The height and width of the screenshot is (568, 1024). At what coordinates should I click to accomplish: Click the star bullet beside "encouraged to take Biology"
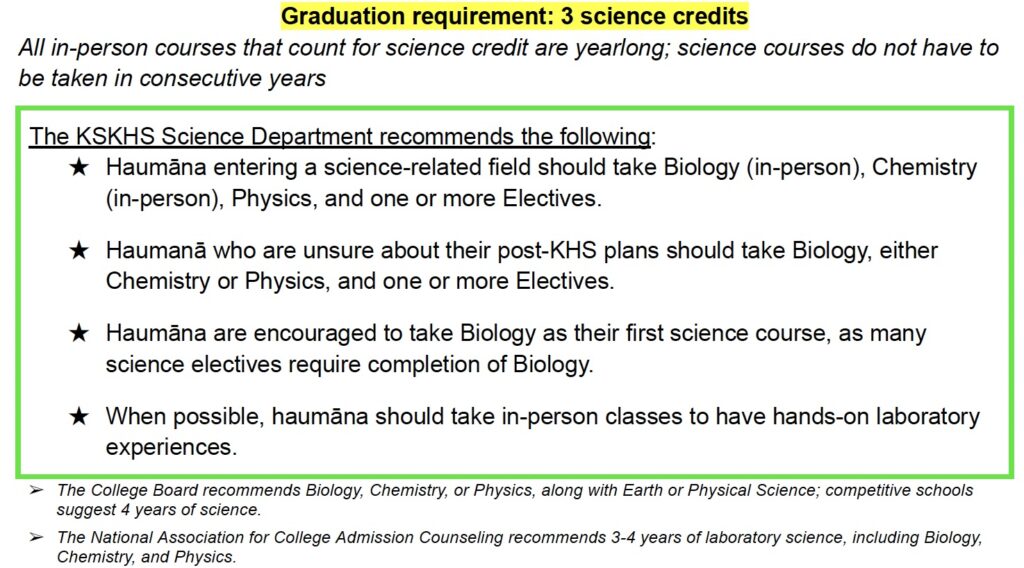pos(80,334)
